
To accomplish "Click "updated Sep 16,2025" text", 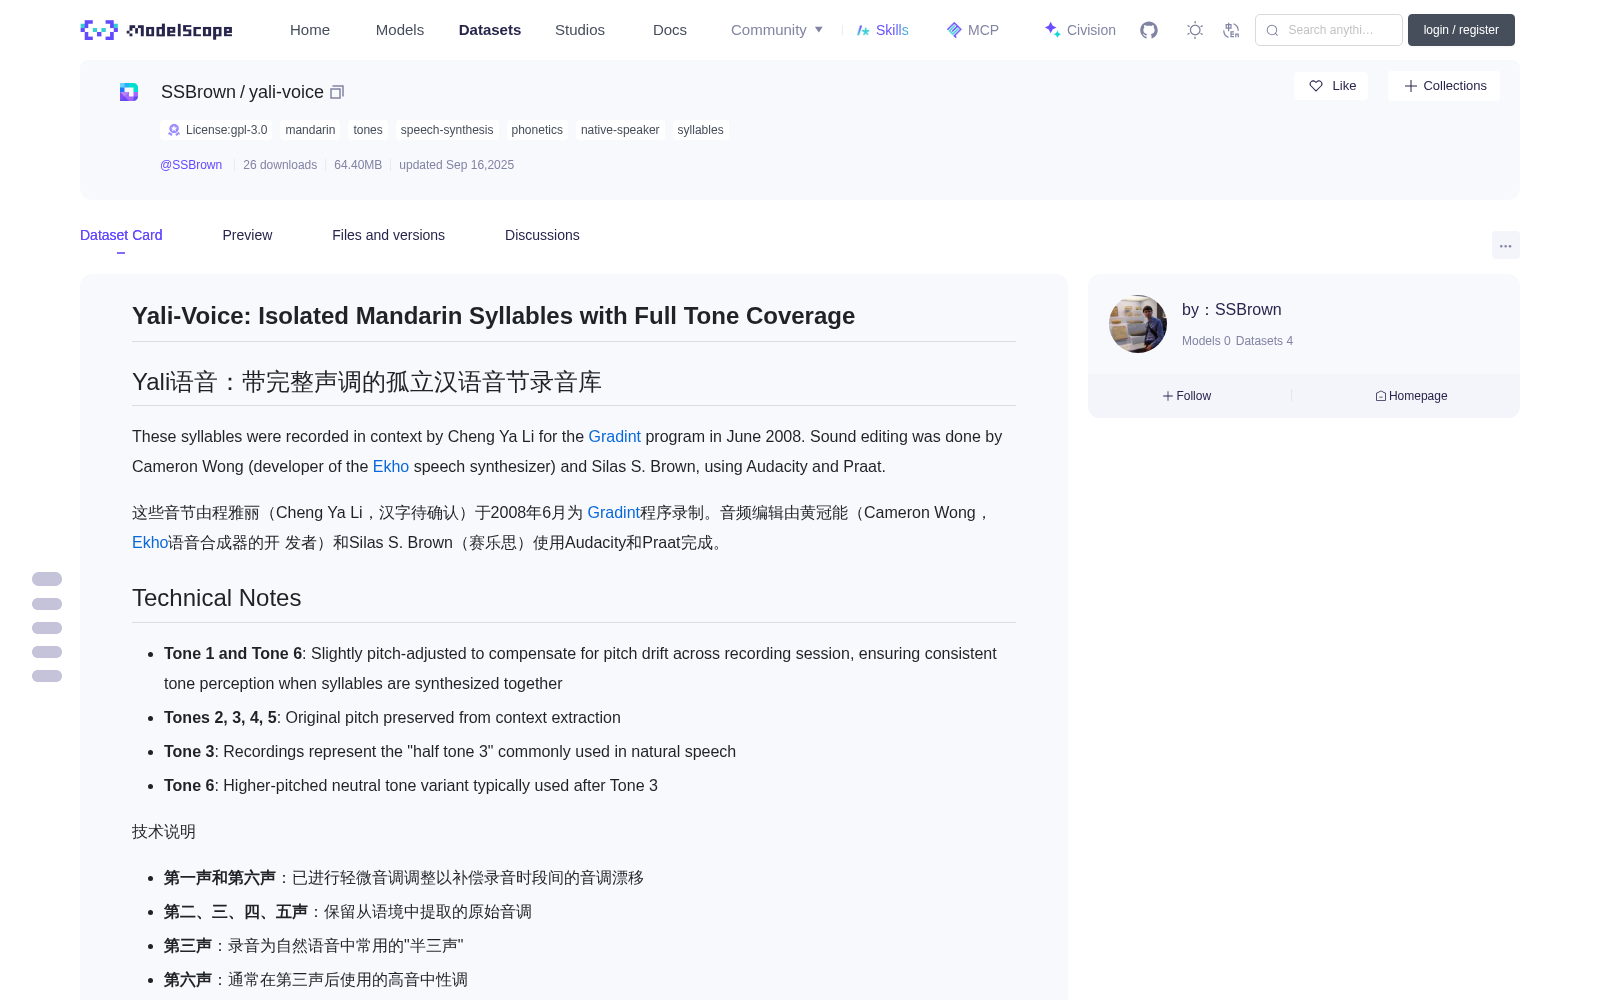I will (x=456, y=165).
